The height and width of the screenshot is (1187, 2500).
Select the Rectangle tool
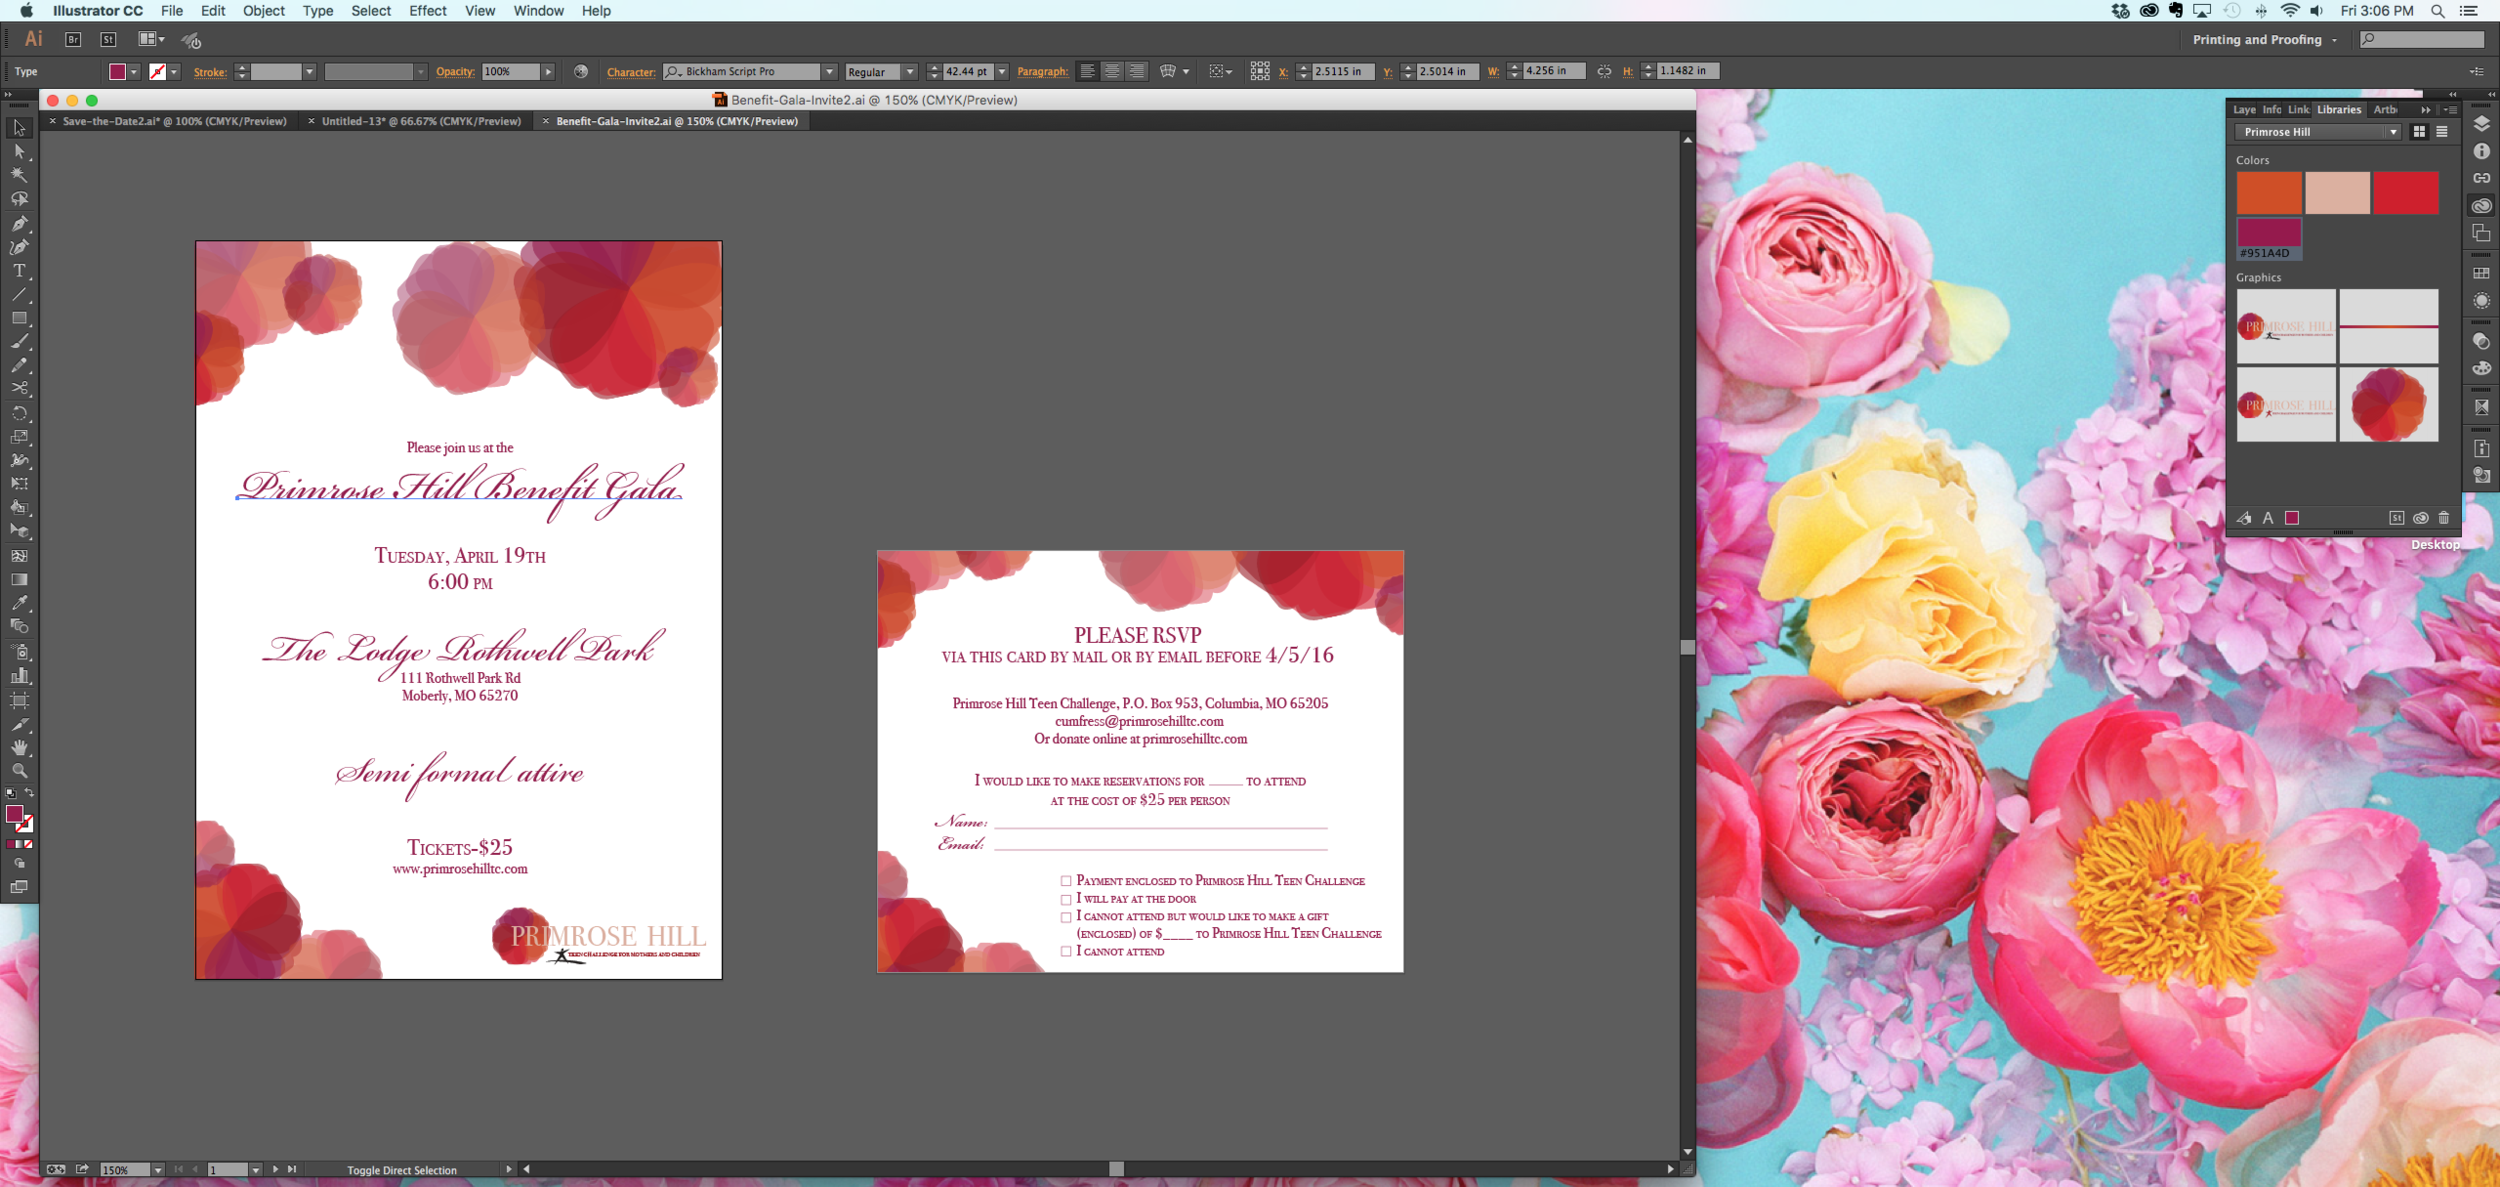[x=19, y=318]
